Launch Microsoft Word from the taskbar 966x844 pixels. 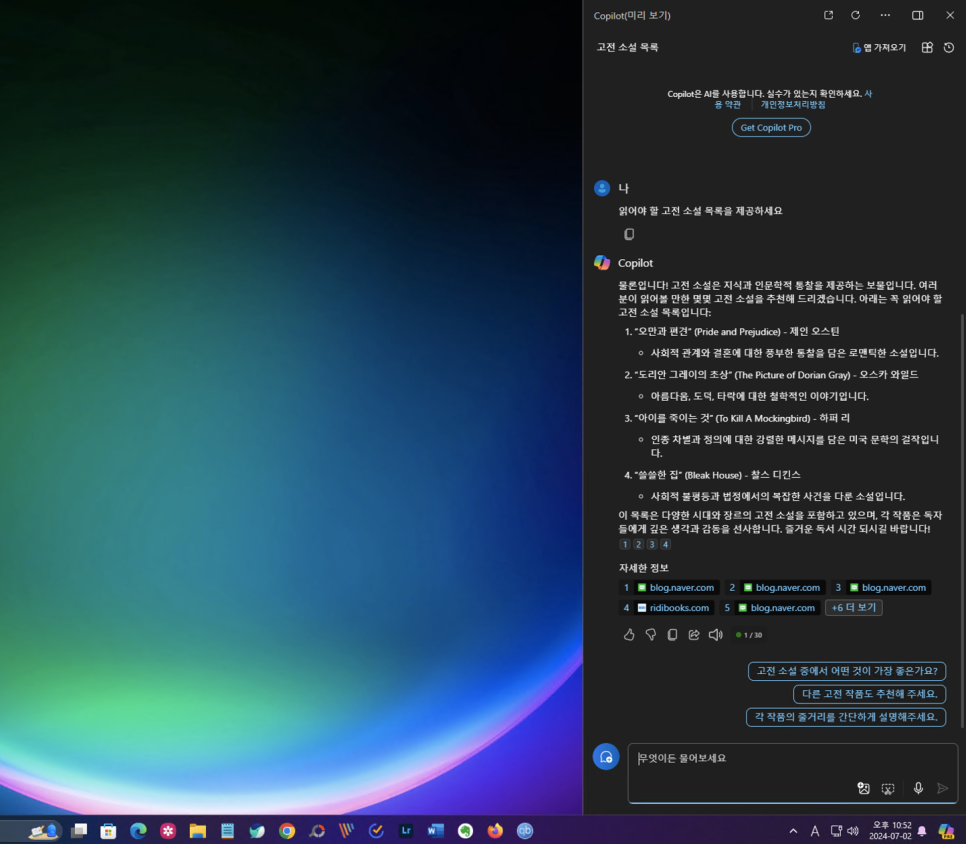coord(436,831)
